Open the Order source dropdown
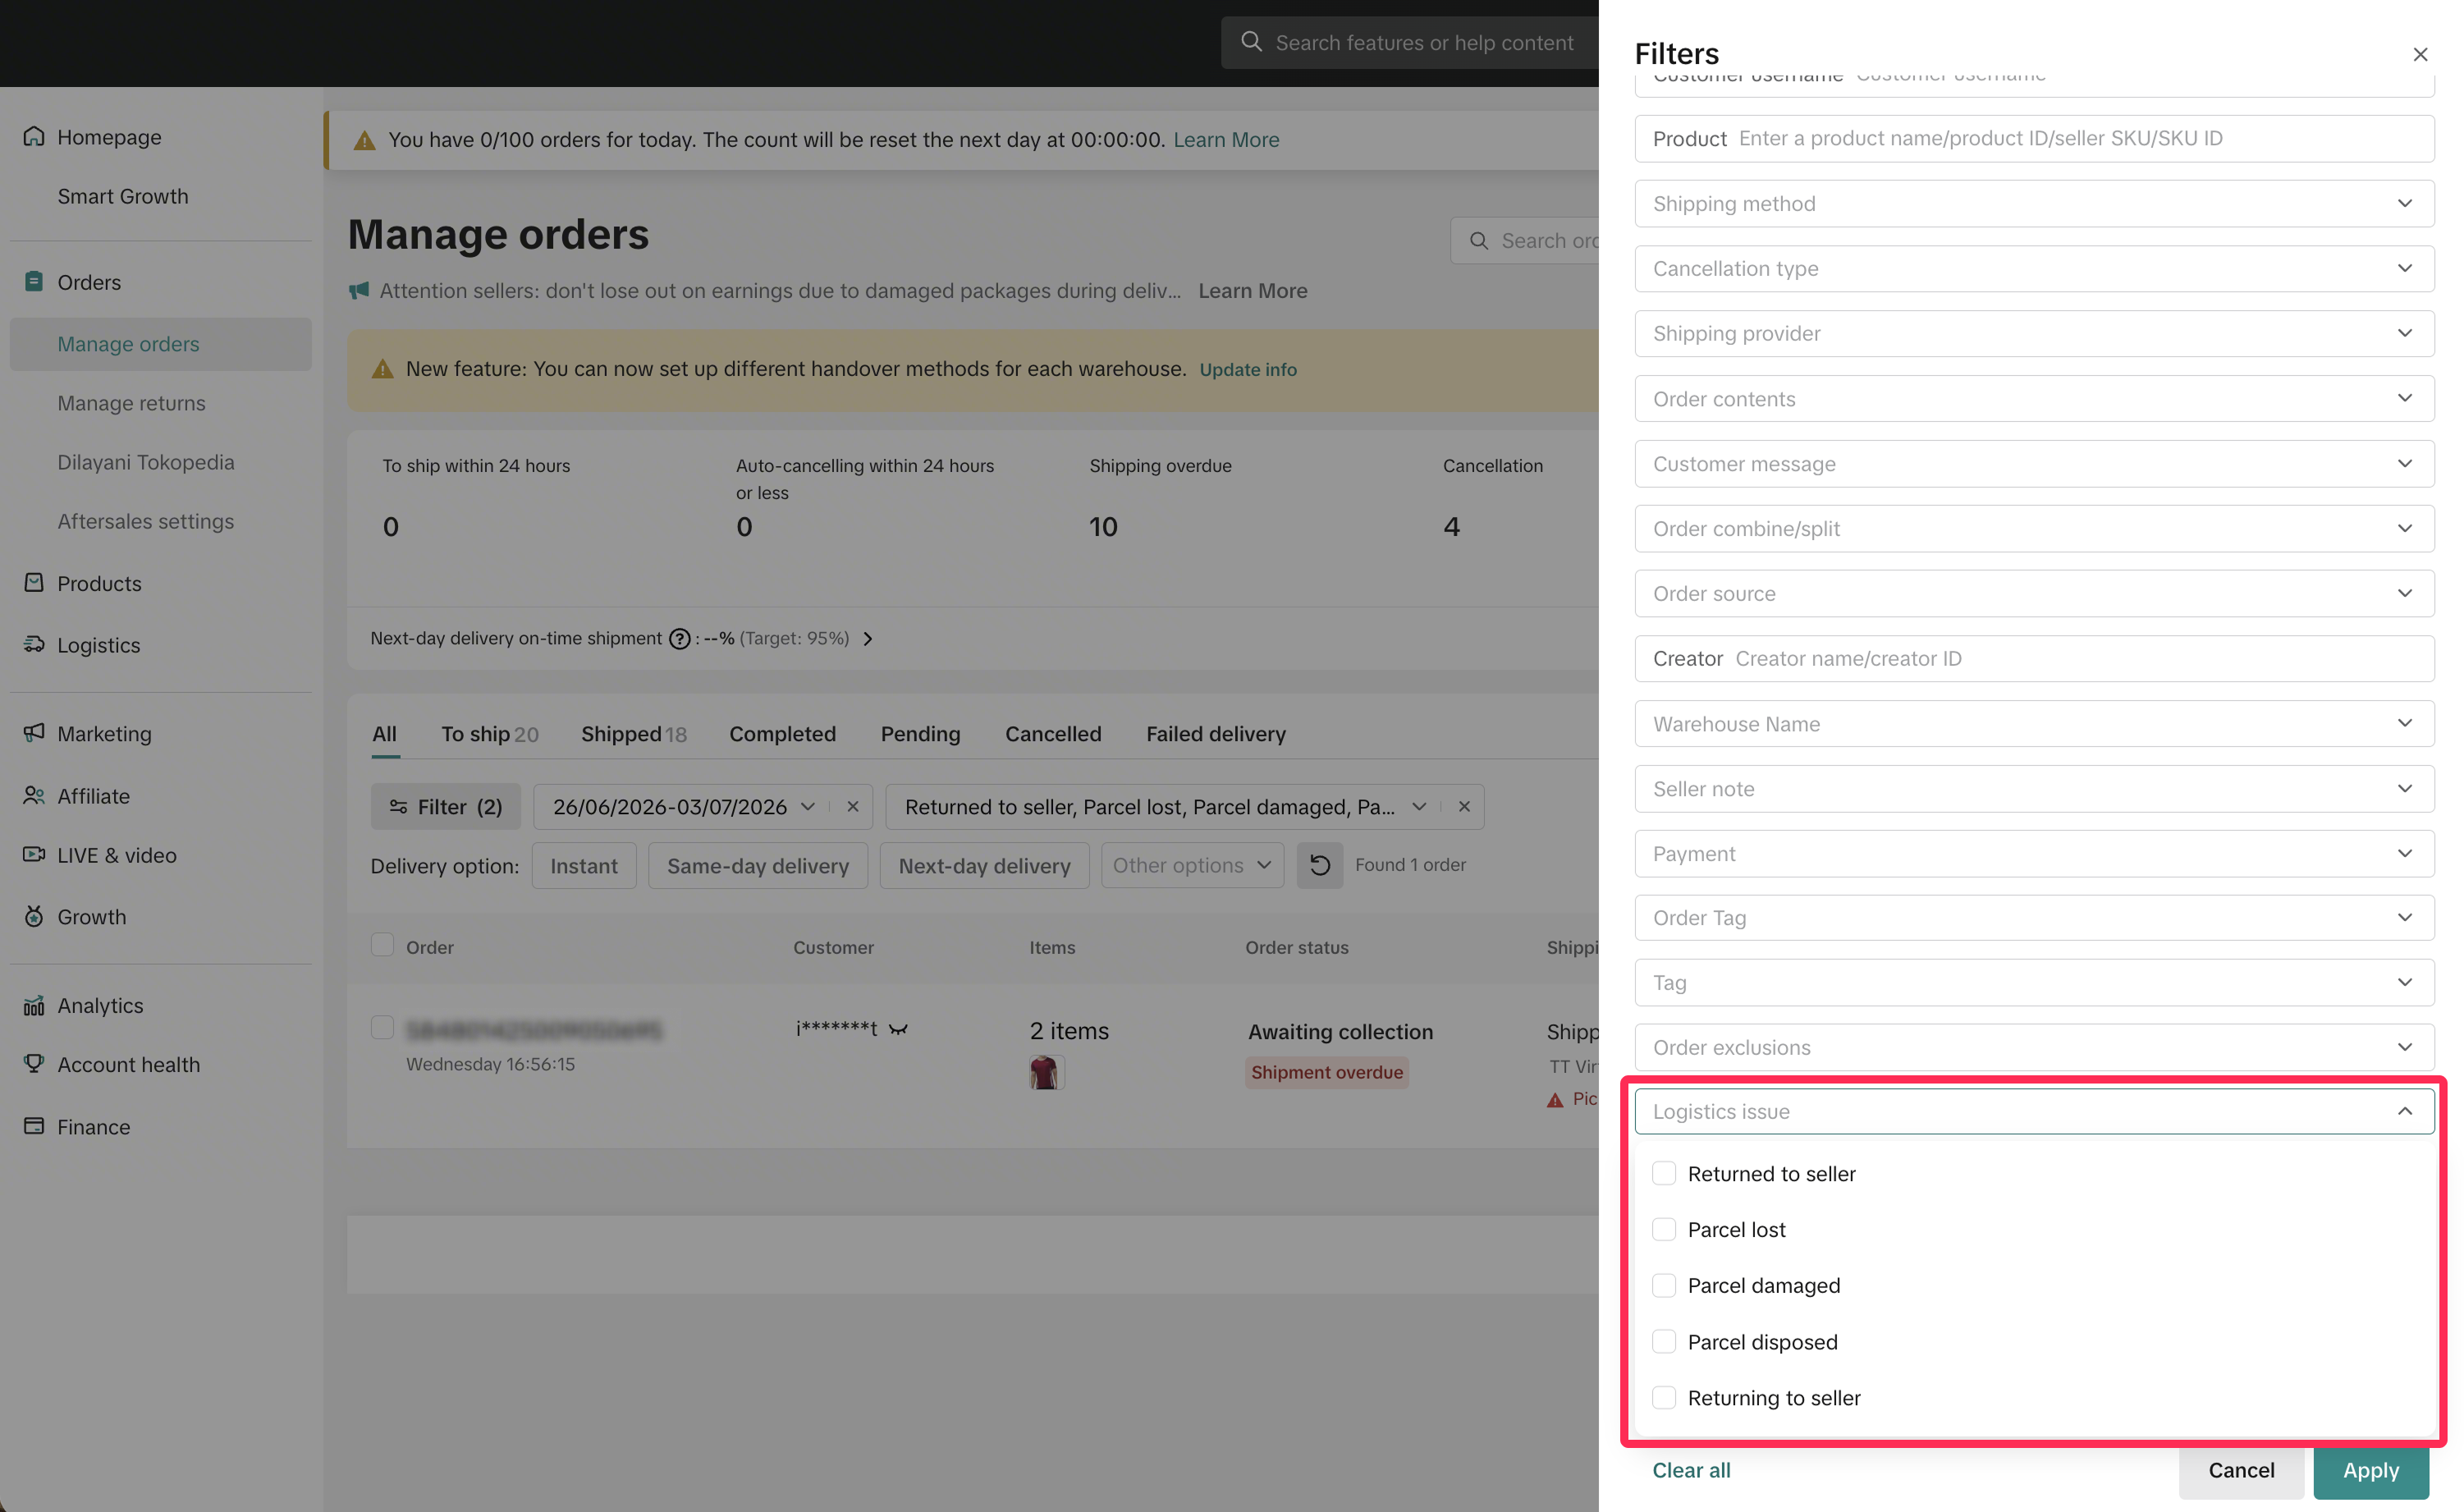Screen dimensions: 2464x1512 pos(2034,593)
